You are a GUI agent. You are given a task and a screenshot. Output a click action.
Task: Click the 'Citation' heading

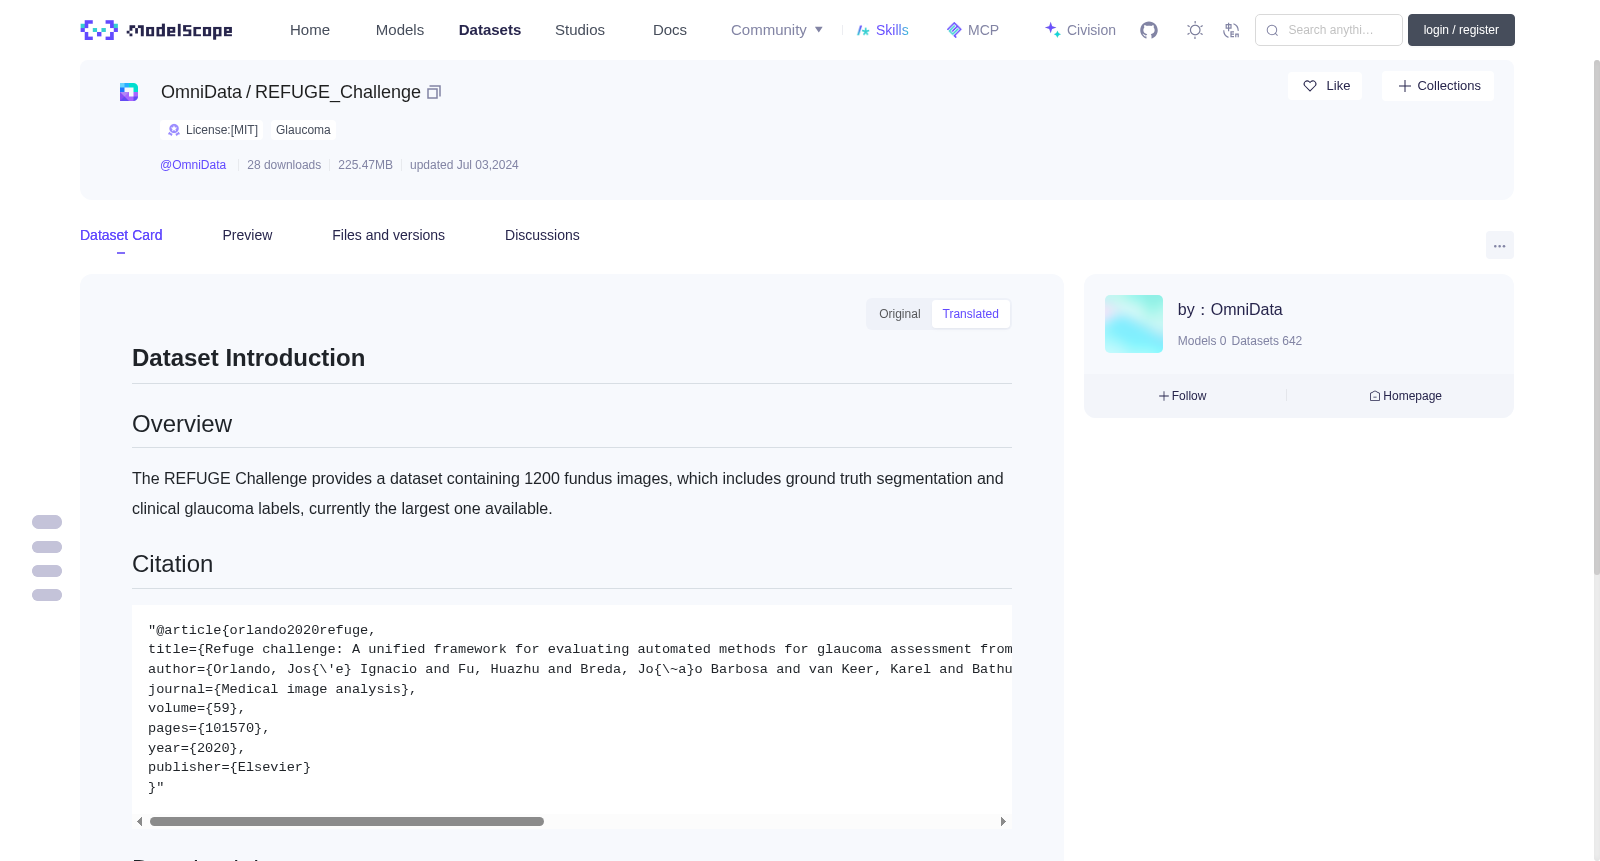click(x=172, y=564)
